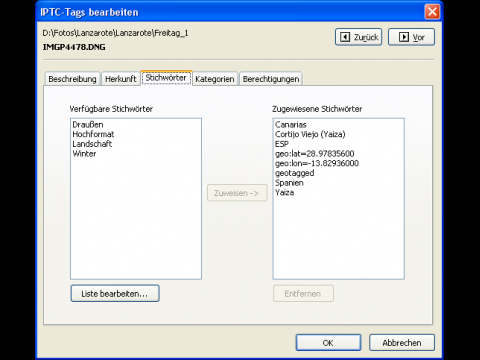
Task: Open the Beschreibung tab
Action: click(x=72, y=79)
